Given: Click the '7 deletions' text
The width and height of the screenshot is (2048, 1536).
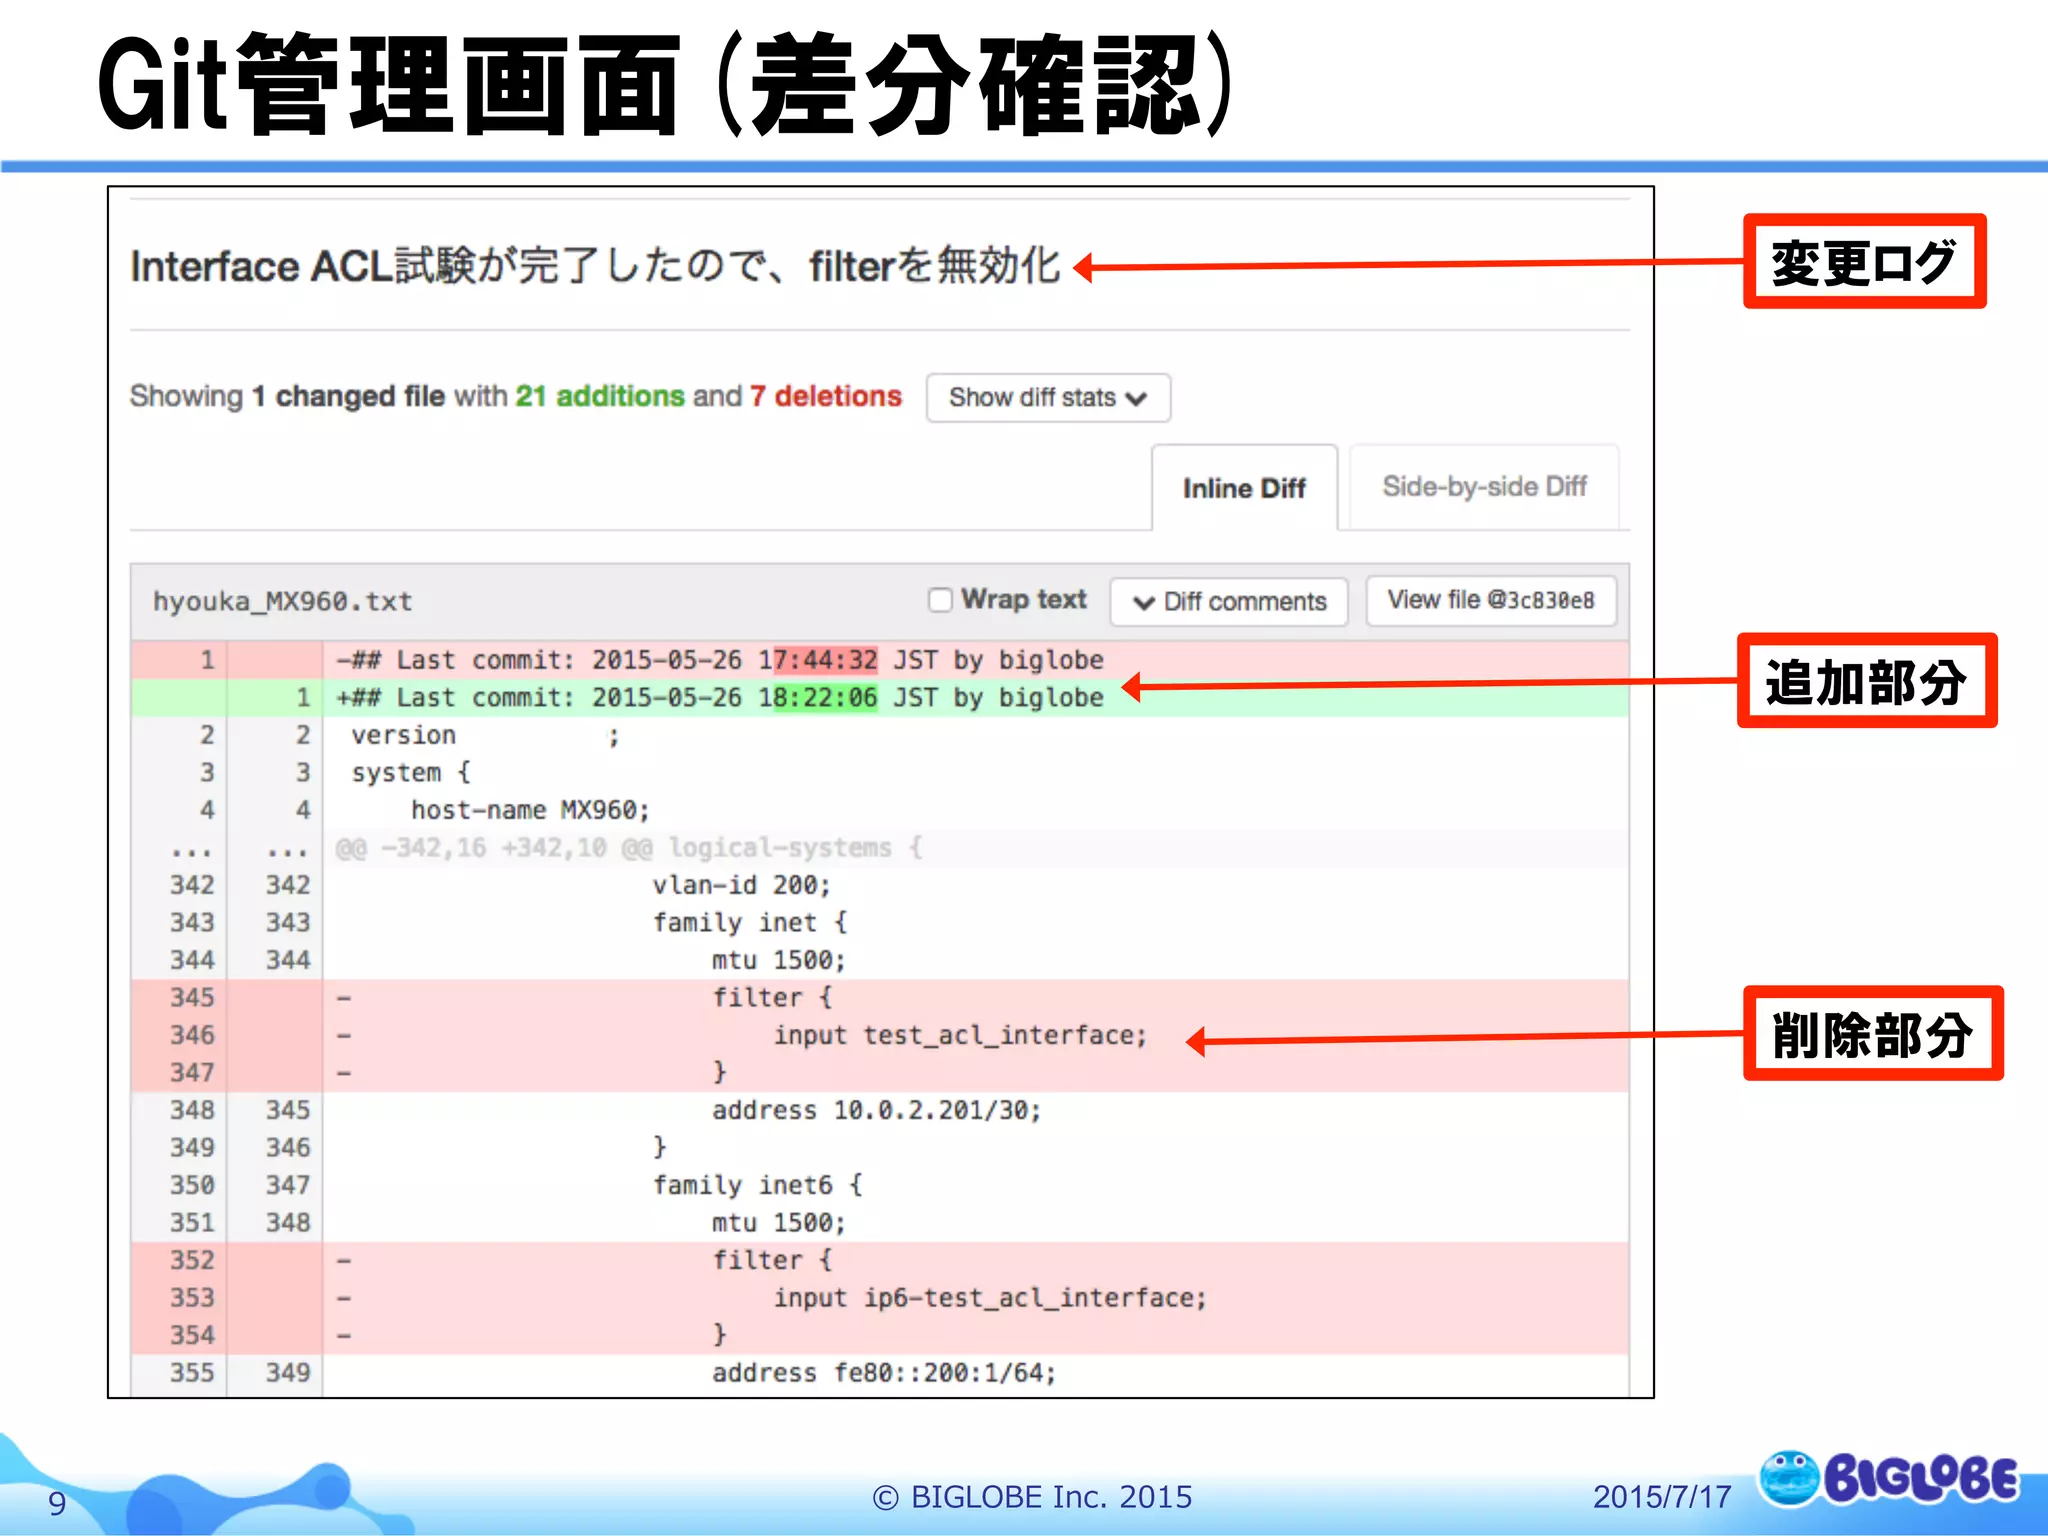Looking at the screenshot, I should coord(826,396).
